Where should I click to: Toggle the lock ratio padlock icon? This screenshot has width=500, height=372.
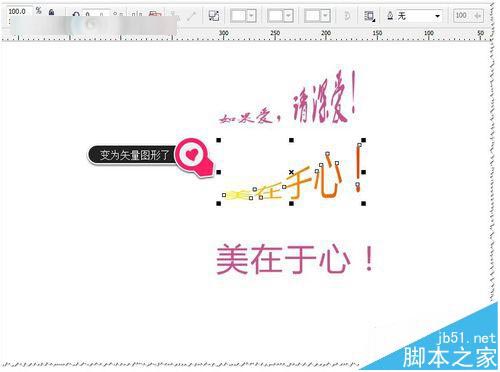pos(51,12)
